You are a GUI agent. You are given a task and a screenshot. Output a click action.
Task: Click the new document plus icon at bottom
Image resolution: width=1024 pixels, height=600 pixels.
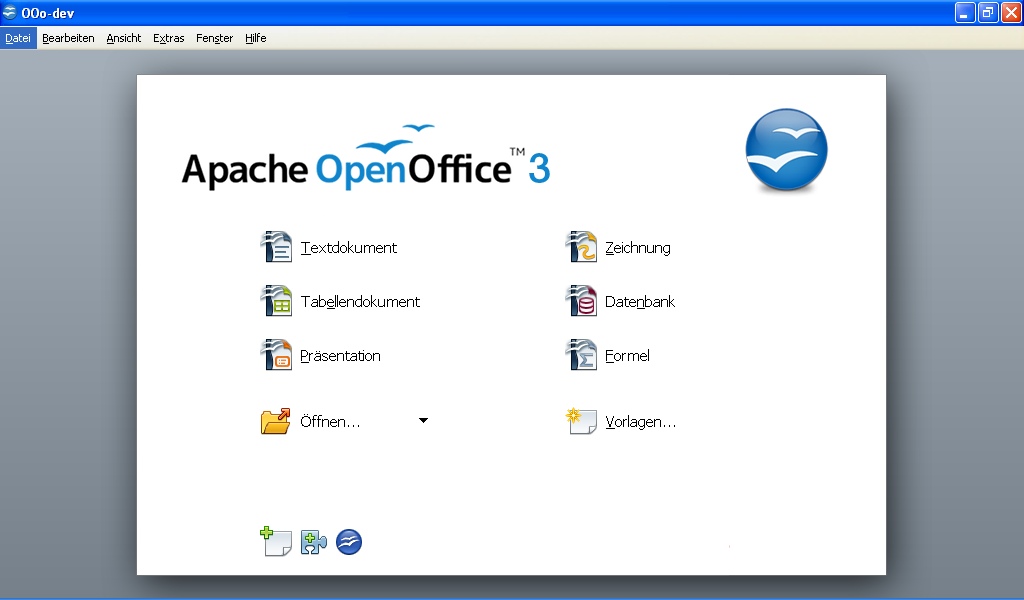point(276,541)
